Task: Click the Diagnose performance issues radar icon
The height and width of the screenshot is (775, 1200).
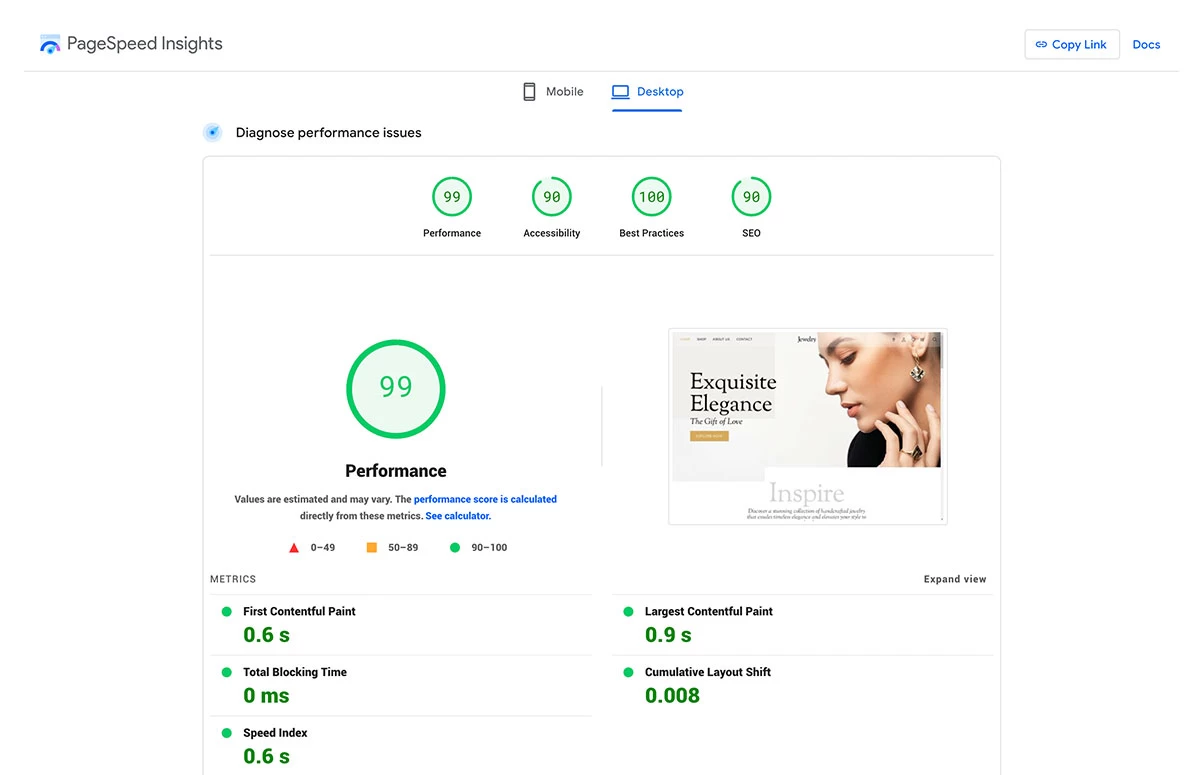Action: coord(212,131)
